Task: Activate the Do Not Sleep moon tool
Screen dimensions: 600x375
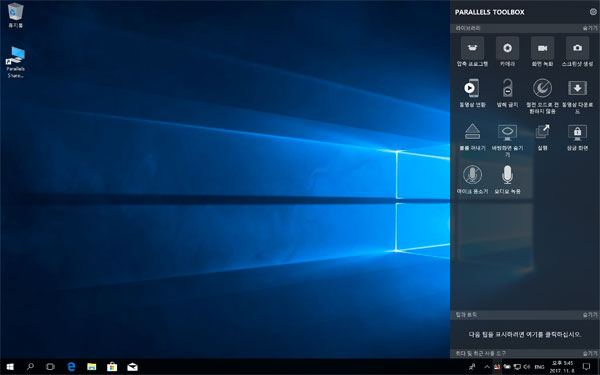Action: point(542,96)
